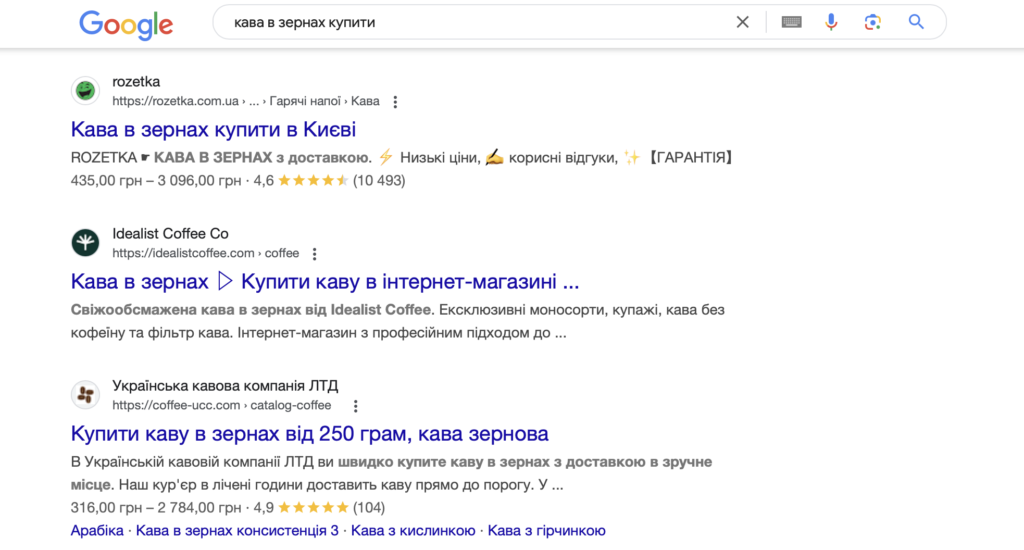The height and width of the screenshot is (550, 1024).
Task: Click the magnifying glass search button
Action: point(916,22)
